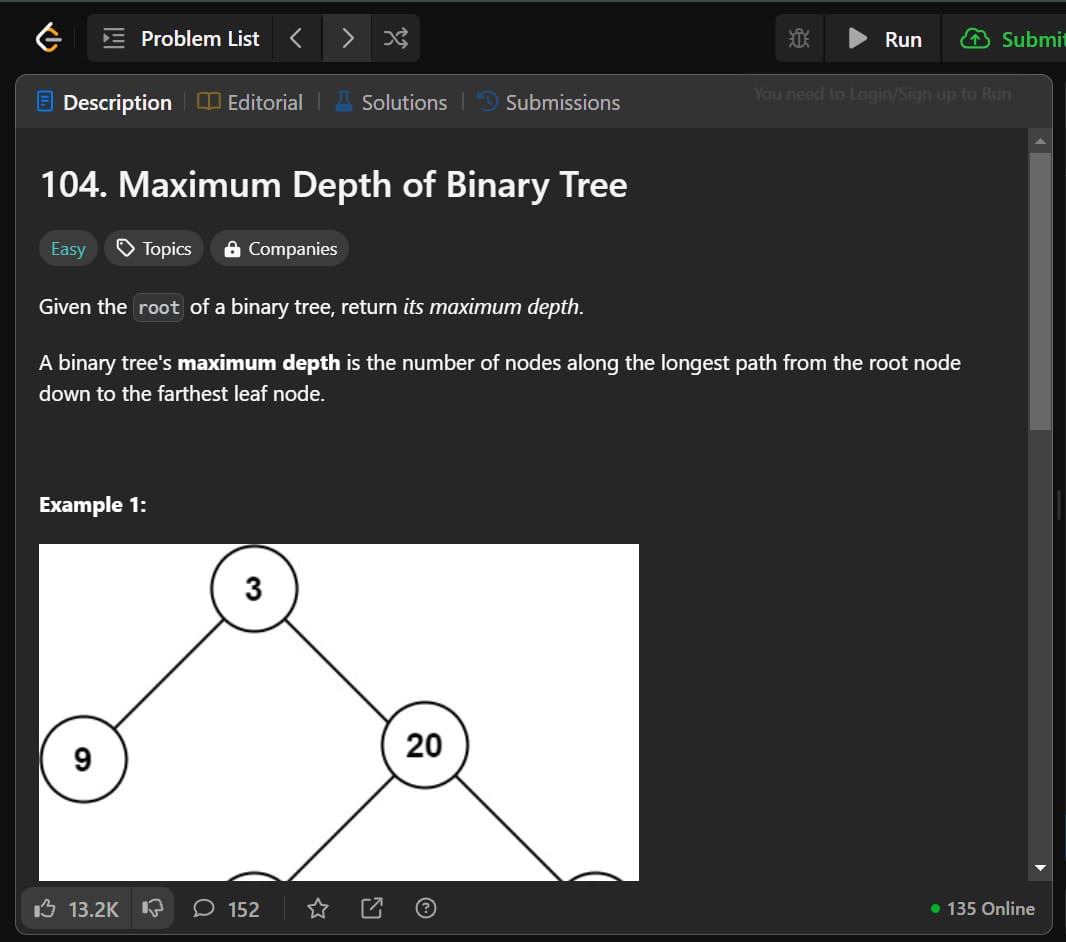The height and width of the screenshot is (942, 1066).
Task: Open the LeetCode logo home link
Action: (x=48, y=38)
